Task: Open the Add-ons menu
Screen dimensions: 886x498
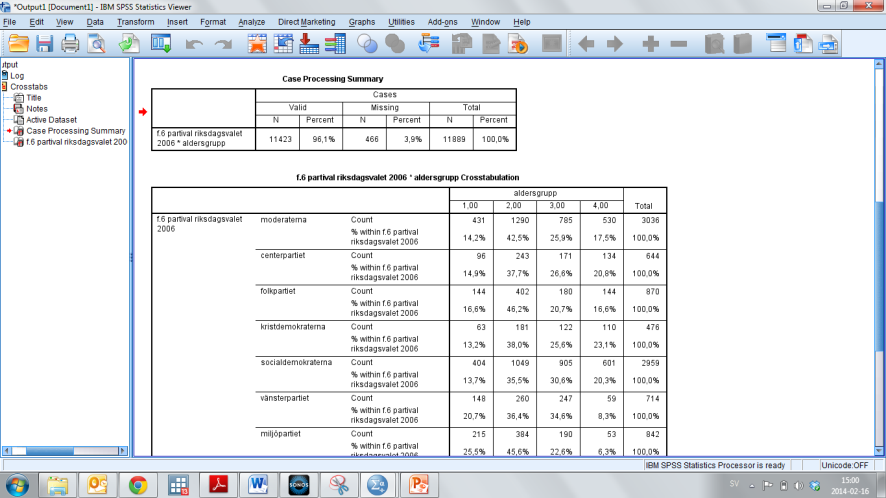Action: (442, 22)
